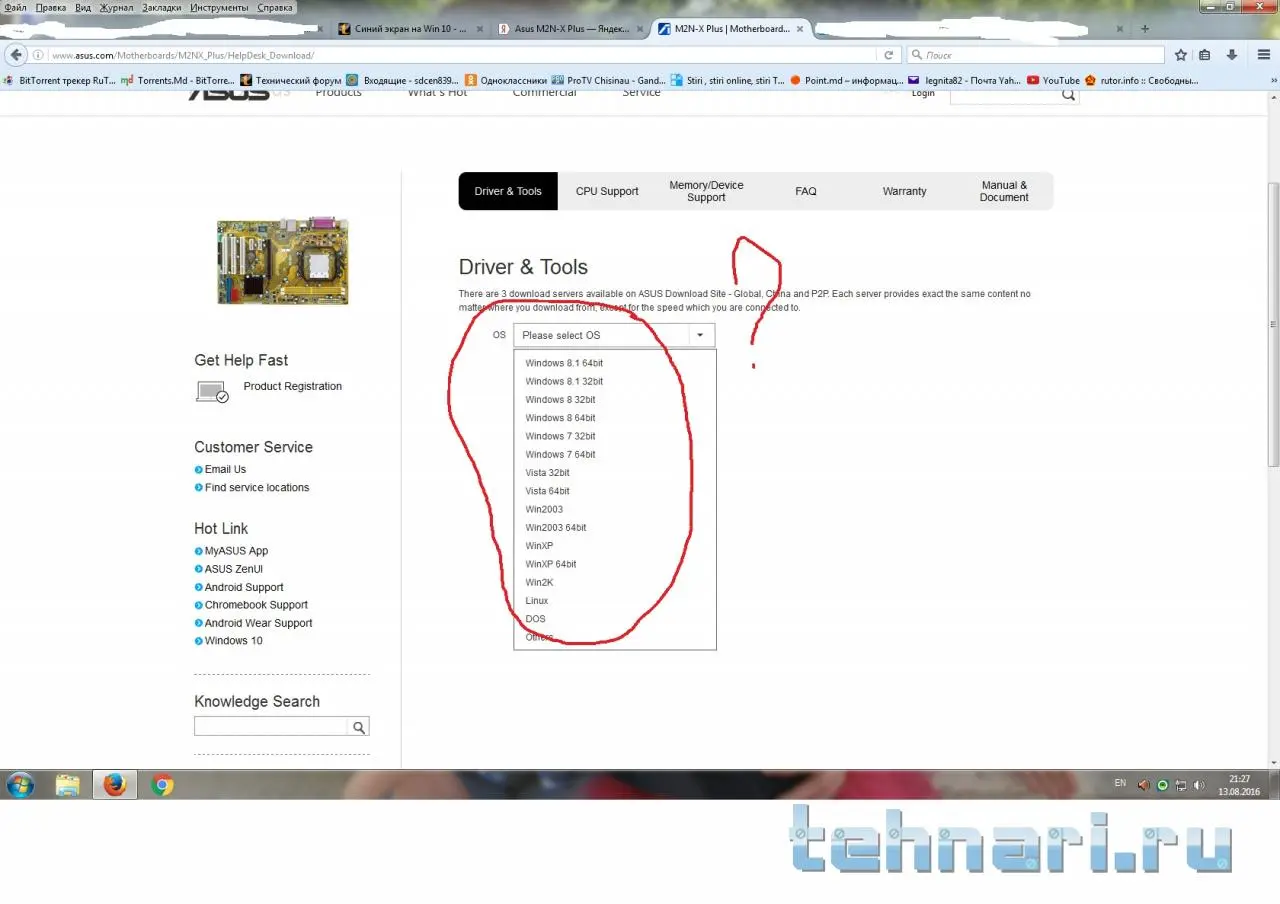Viewport: 1280px width, 904px height.
Task: Select 'Windows 7 32bit' in the OS list
Action: (x=560, y=436)
